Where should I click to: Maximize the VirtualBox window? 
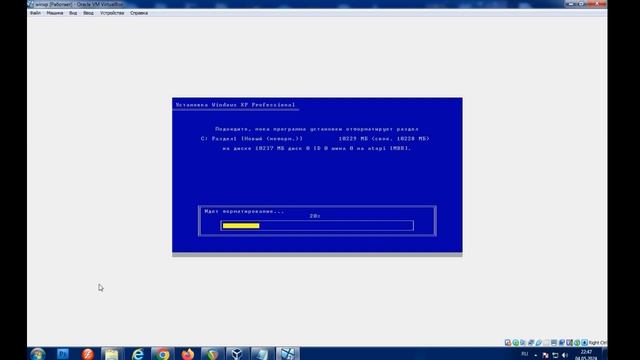click(x=581, y=4)
